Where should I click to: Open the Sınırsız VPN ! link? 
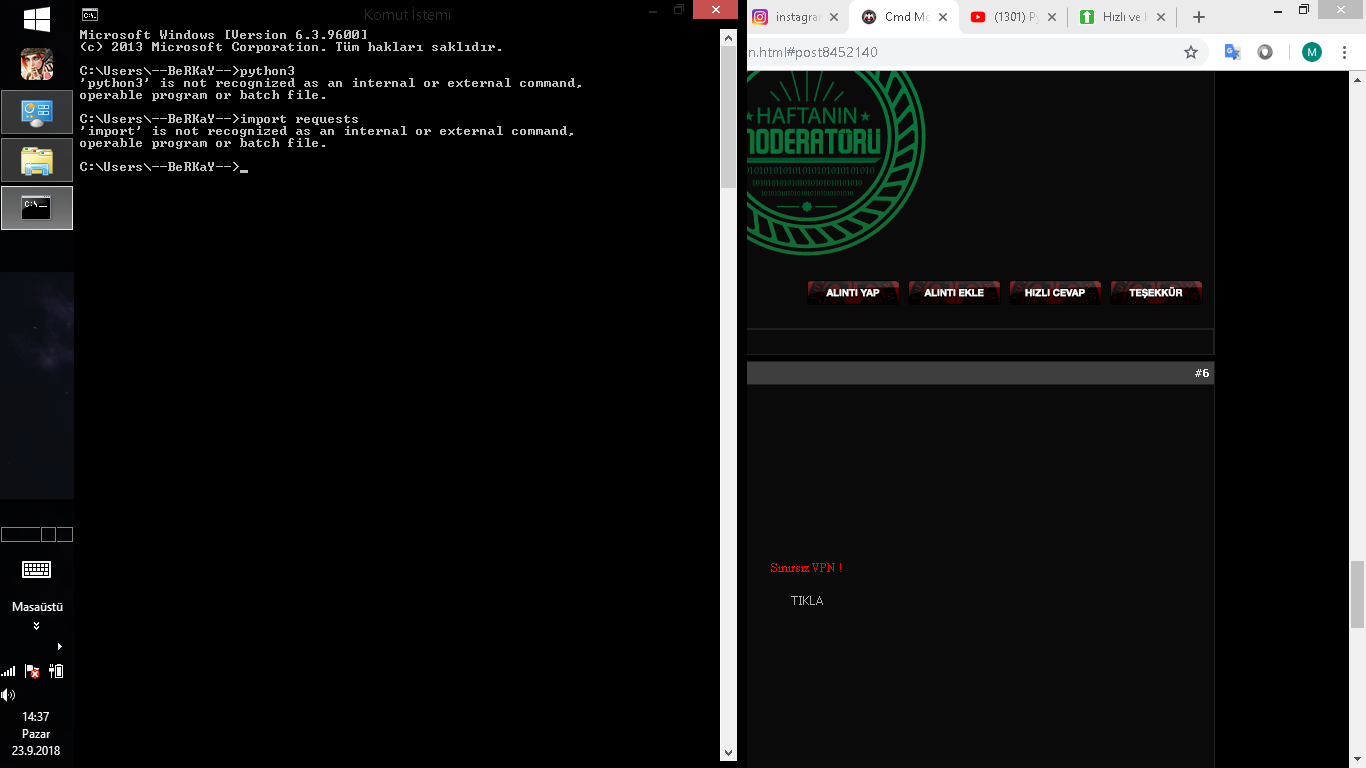(x=806, y=568)
